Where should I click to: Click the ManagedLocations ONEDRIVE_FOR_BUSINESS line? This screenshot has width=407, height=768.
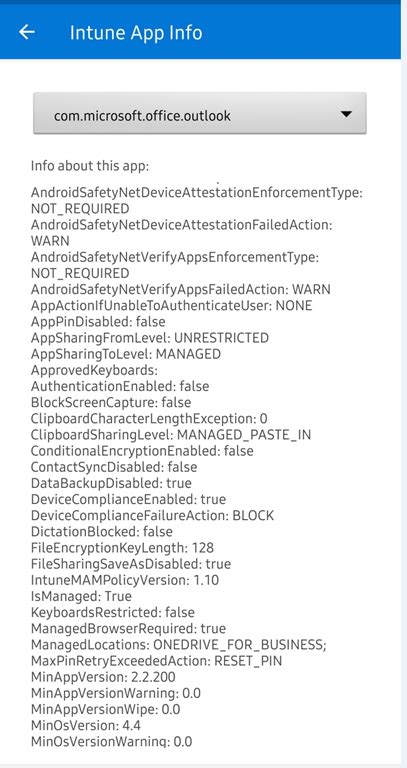179,645
